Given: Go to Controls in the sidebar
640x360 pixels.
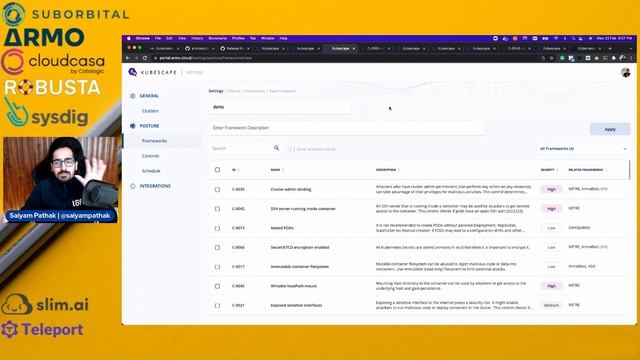Looking at the screenshot, I should pyautogui.click(x=151, y=156).
